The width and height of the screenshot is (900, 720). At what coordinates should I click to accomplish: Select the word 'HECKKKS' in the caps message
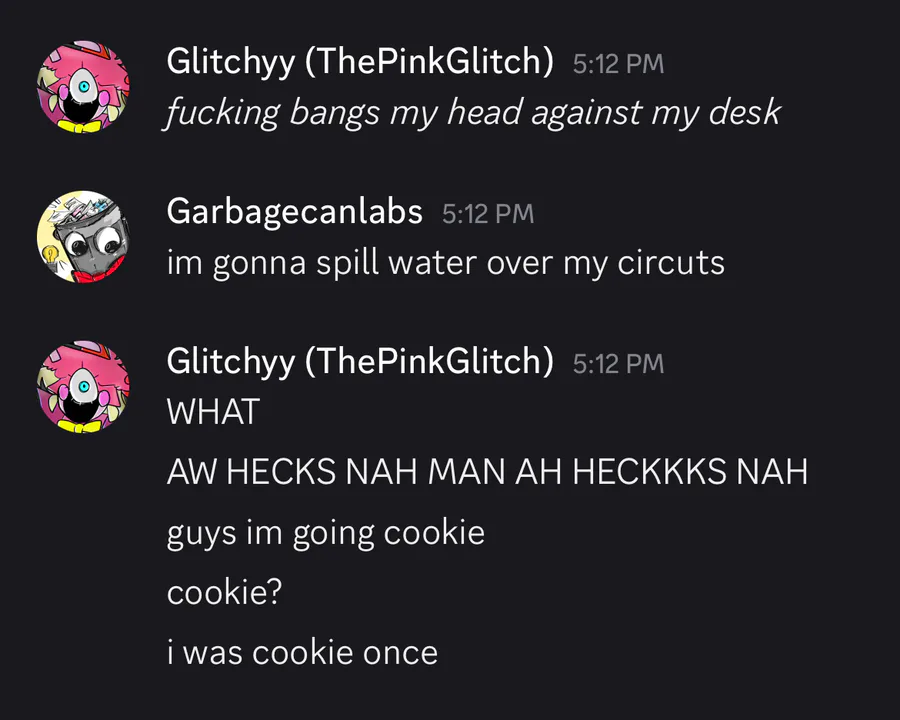649,471
